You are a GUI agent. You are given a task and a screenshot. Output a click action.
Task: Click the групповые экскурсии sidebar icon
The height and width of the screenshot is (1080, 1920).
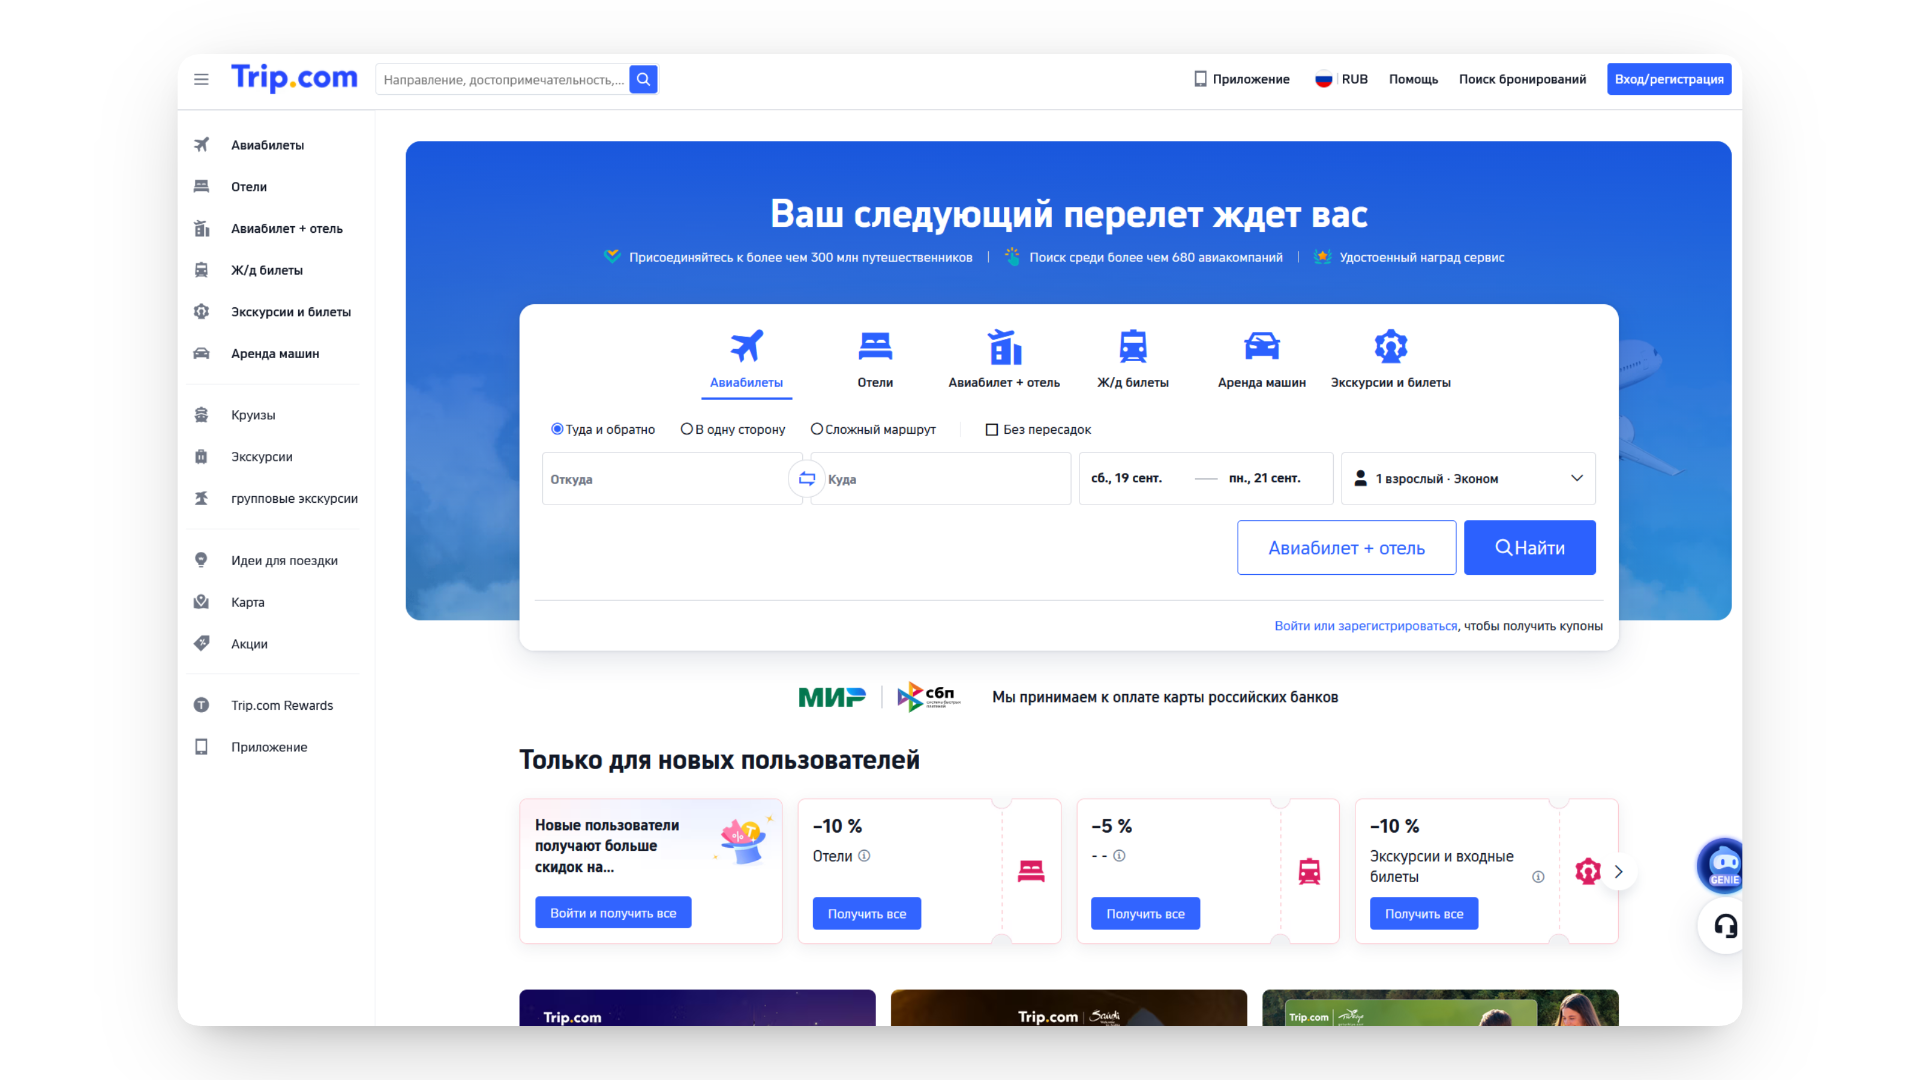tap(201, 498)
